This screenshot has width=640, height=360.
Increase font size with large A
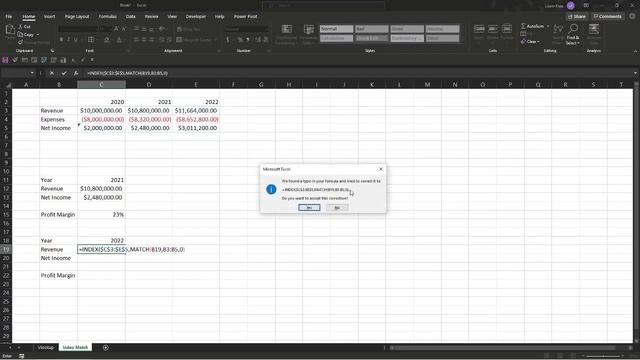(116, 29)
